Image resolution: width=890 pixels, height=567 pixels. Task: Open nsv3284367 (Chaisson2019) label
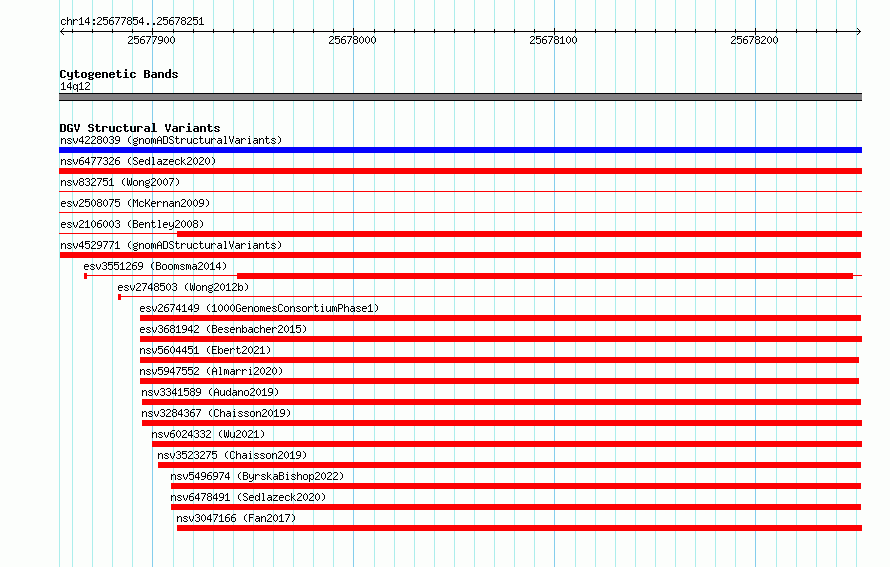[216, 413]
